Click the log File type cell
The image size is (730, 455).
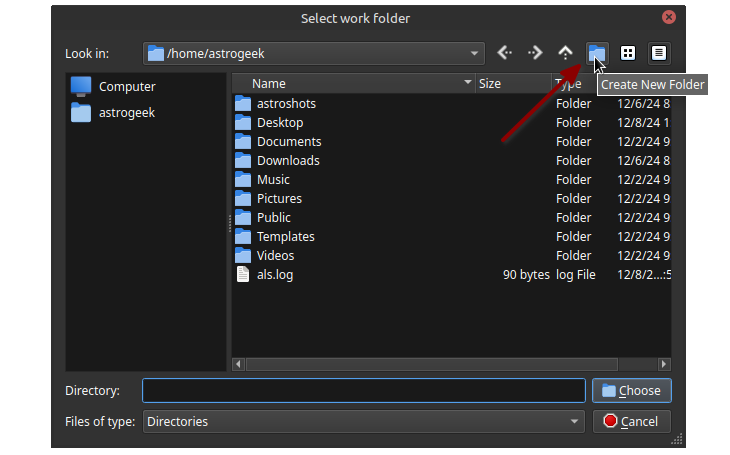pos(575,275)
